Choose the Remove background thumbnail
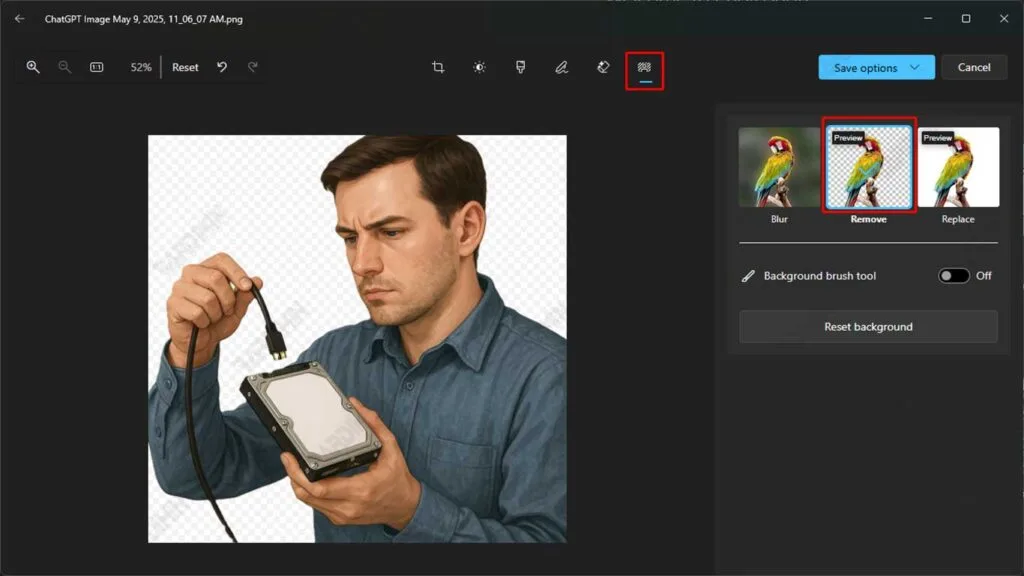Image resolution: width=1024 pixels, height=576 pixels. point(869,167)
